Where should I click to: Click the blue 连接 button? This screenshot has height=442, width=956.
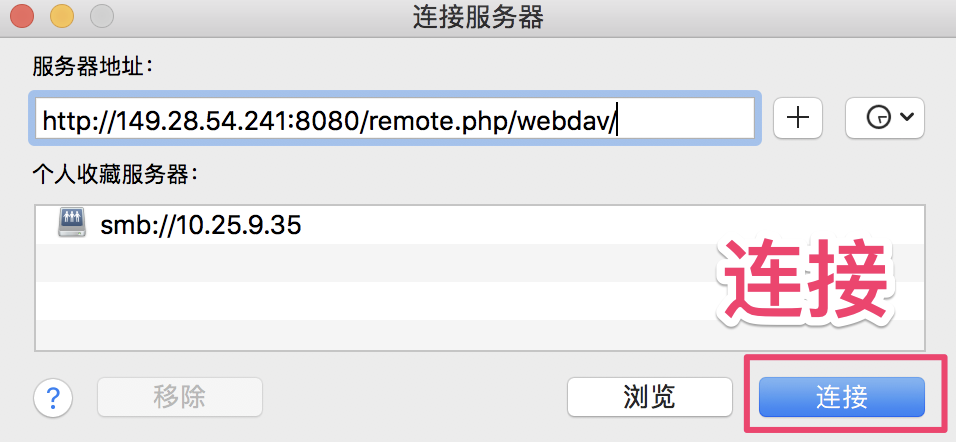click(841, 397)
